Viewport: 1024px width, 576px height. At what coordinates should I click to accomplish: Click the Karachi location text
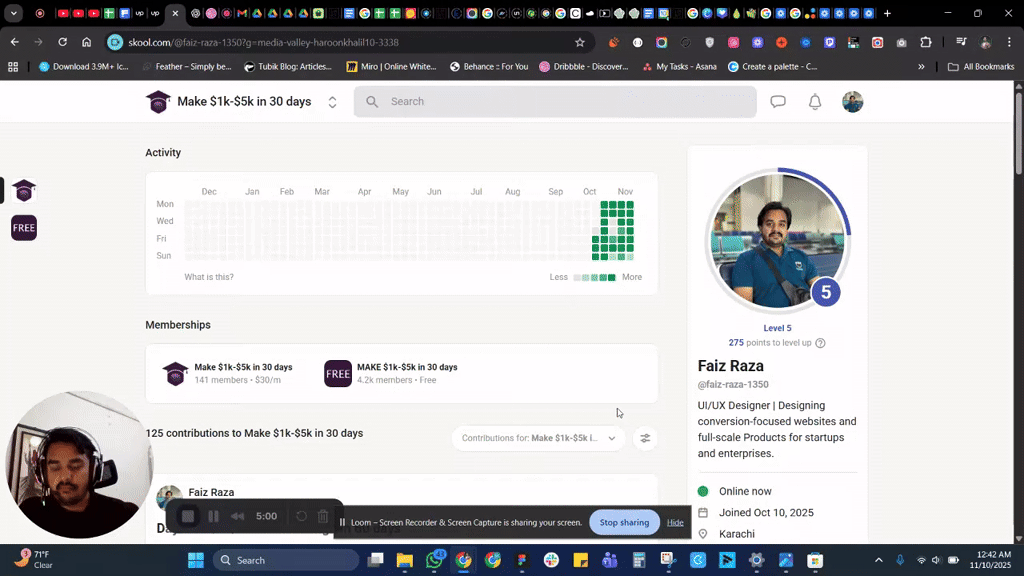737,534
